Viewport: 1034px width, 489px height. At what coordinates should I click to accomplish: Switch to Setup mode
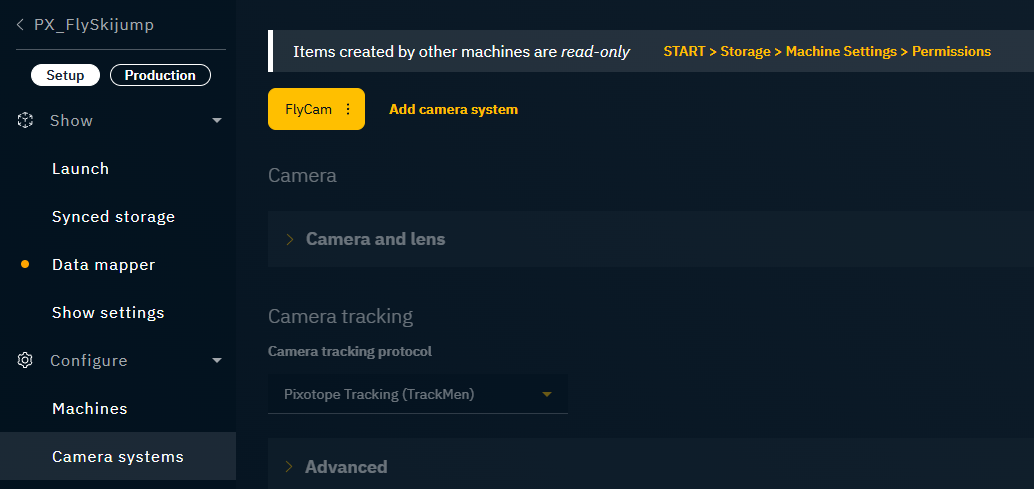tap(65, 75)
